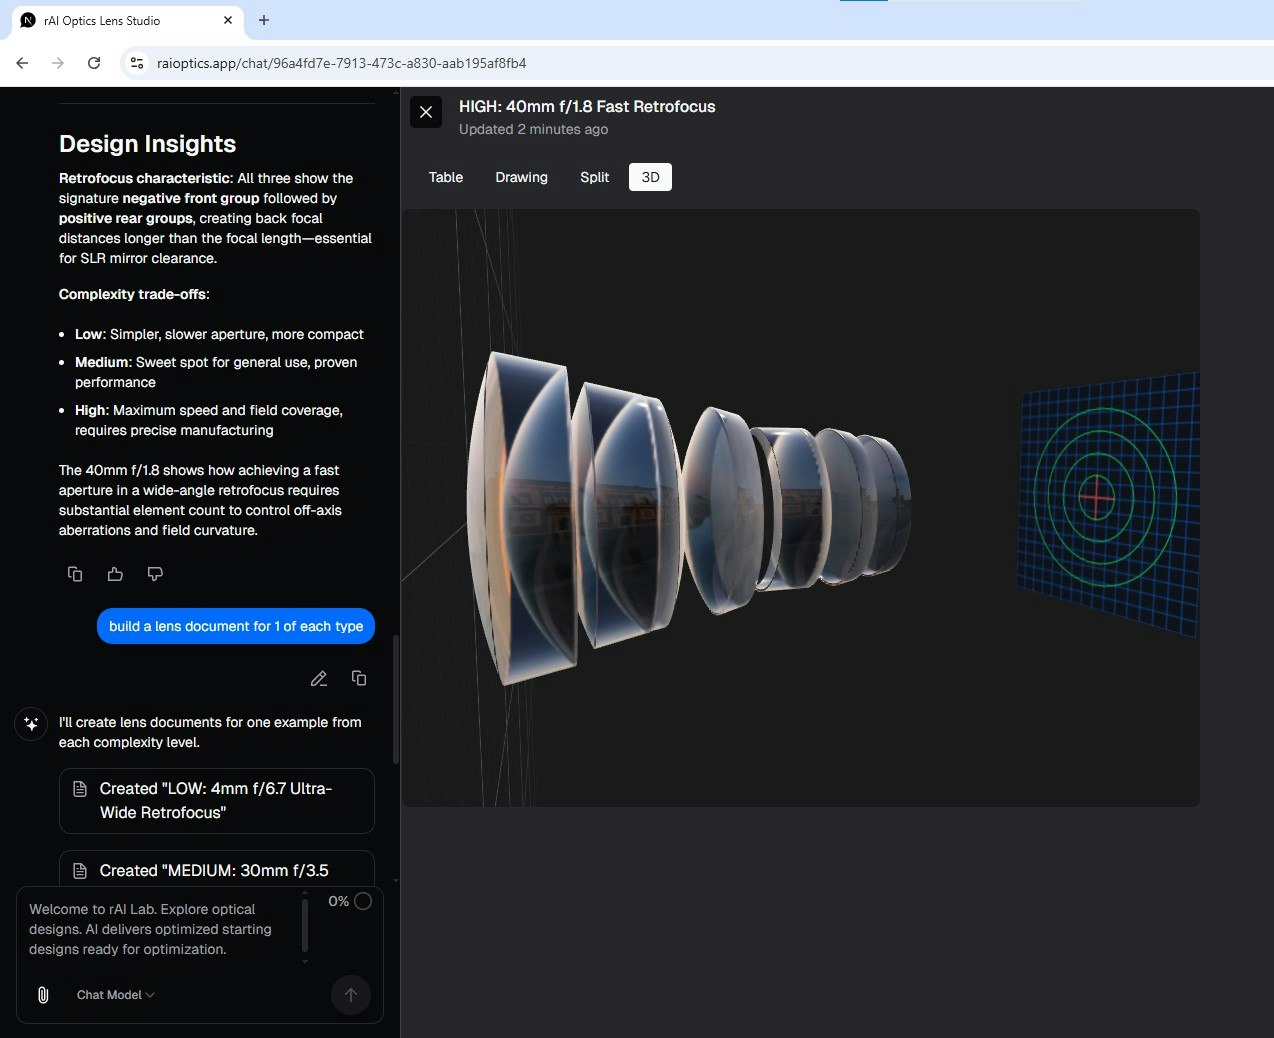The height and width of the screenshot is (1038, 1274).
Task: Focus the chat message input field
Action: click(160, 929)
